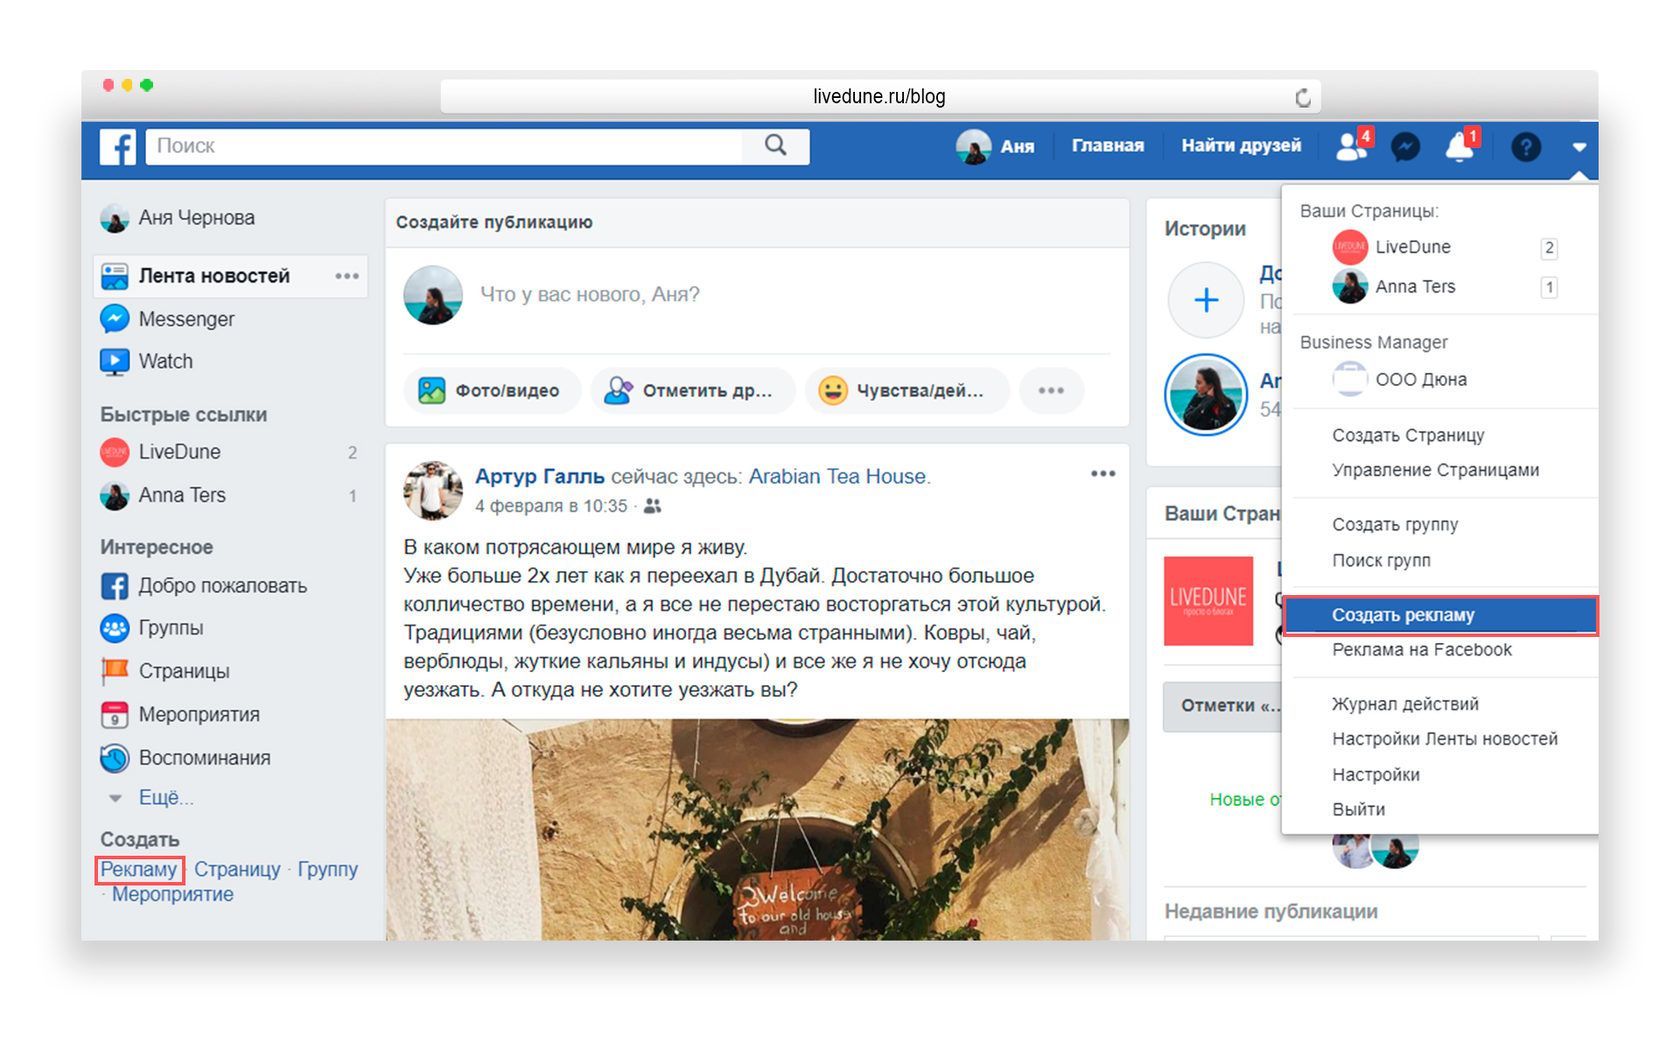
Task: Click the Чувства/дей... button
Action: click(906, 391)
